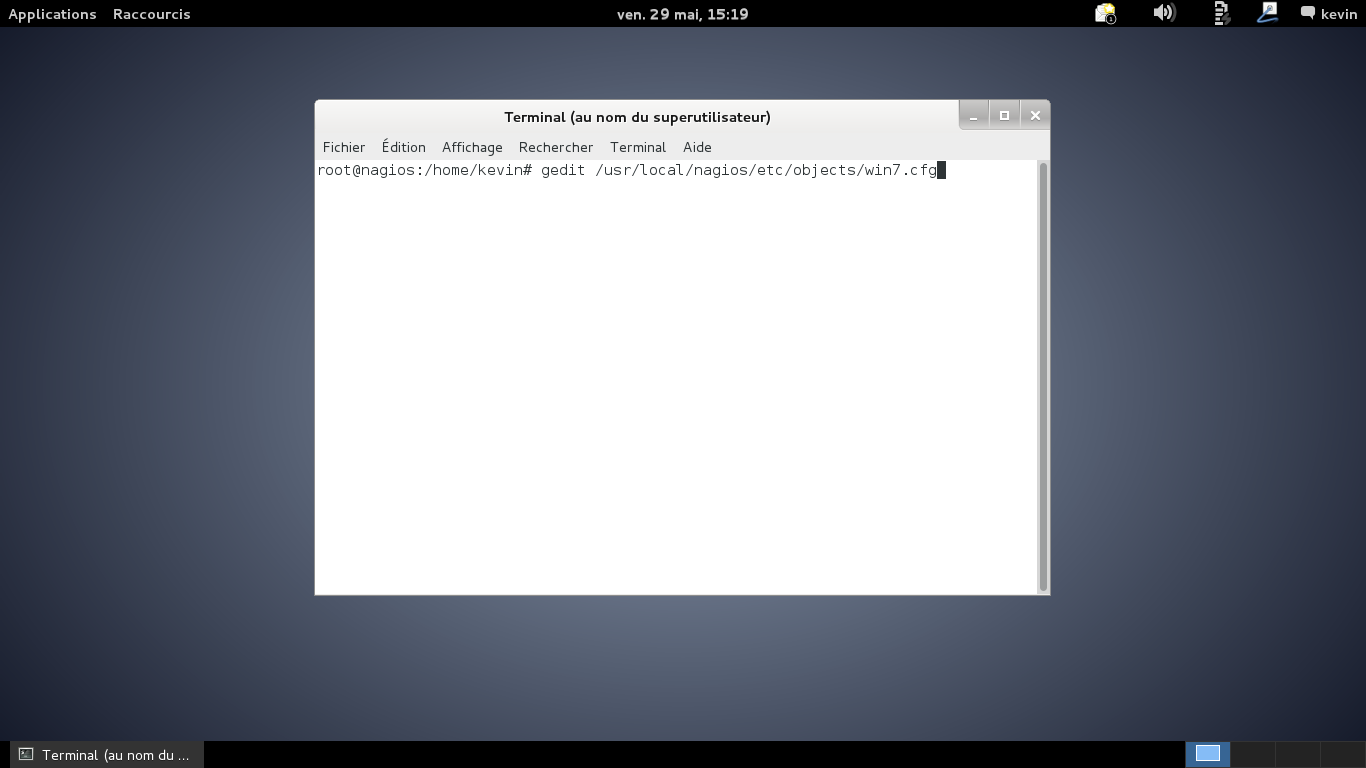Click the gedit command line text
The width and height of the screenshot is (1366, 768).
[739, 170]
